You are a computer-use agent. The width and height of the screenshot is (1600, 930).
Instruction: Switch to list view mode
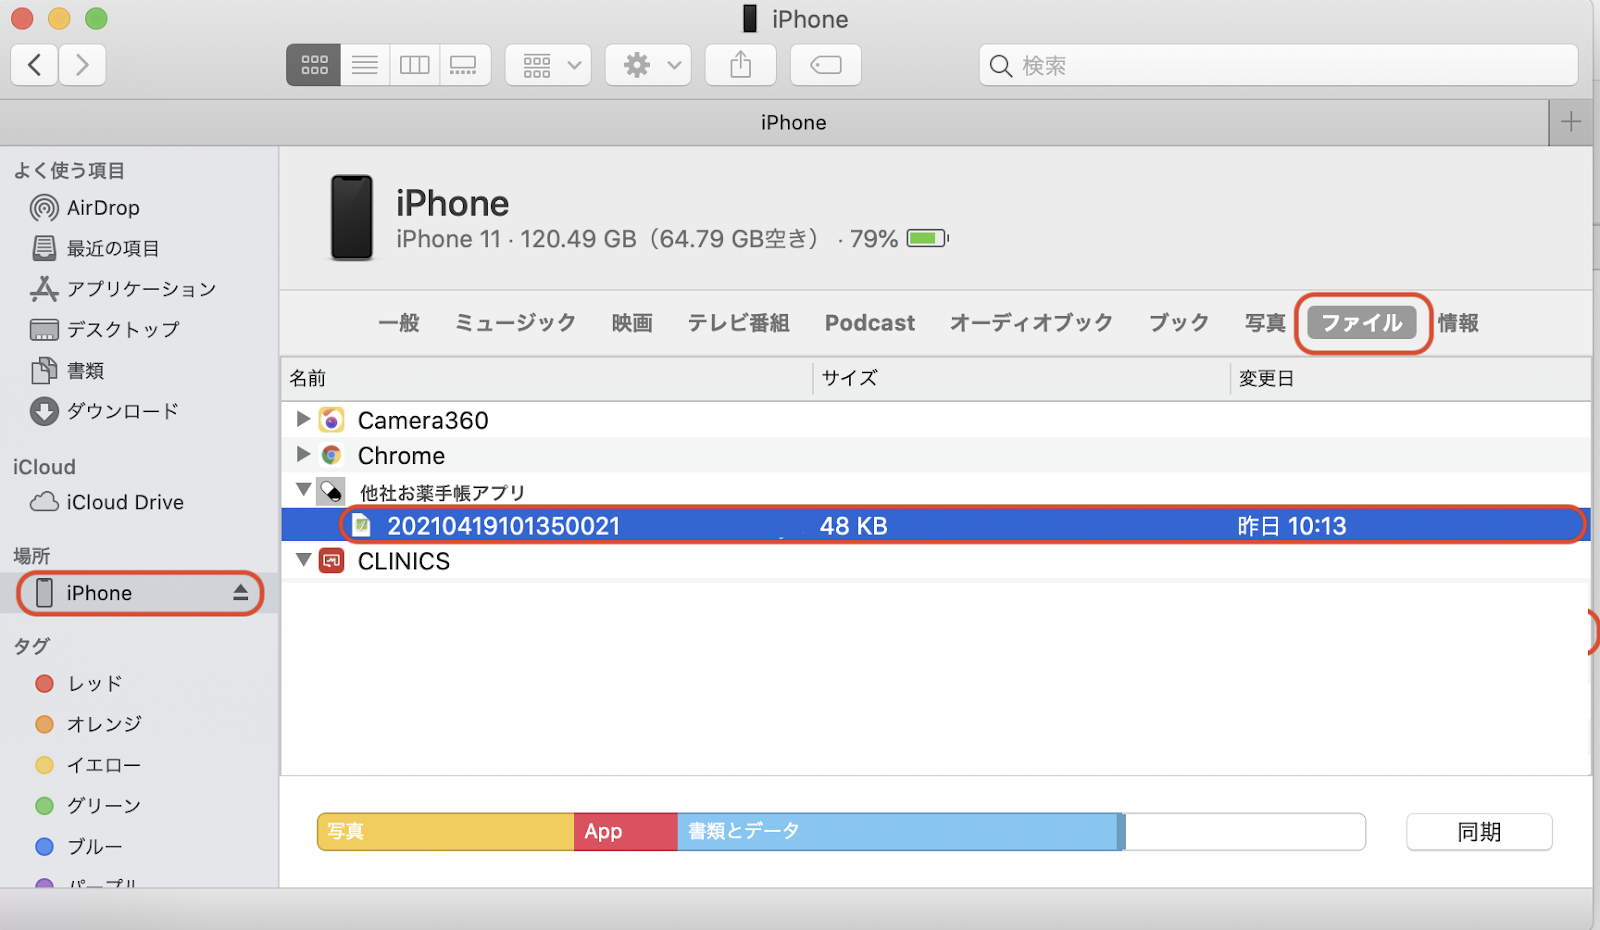tap(365, 65)
